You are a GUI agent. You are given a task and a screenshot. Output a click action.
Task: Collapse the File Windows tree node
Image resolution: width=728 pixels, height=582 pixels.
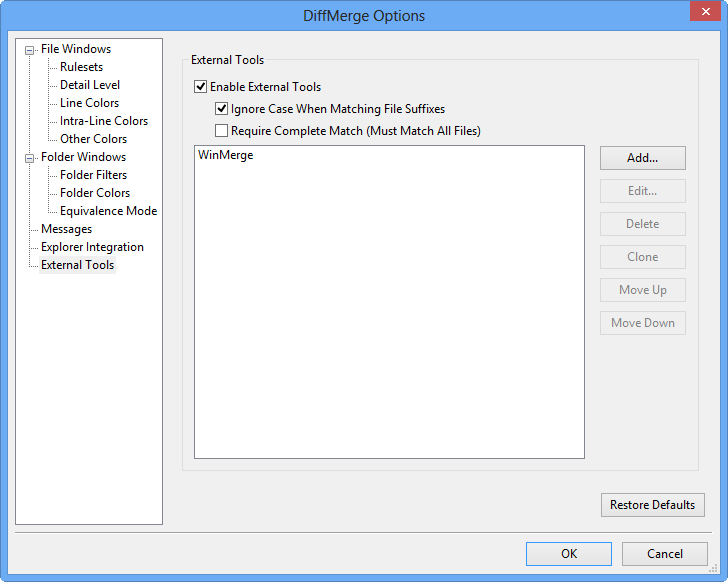pyautogui.click(x=30, y=49)
